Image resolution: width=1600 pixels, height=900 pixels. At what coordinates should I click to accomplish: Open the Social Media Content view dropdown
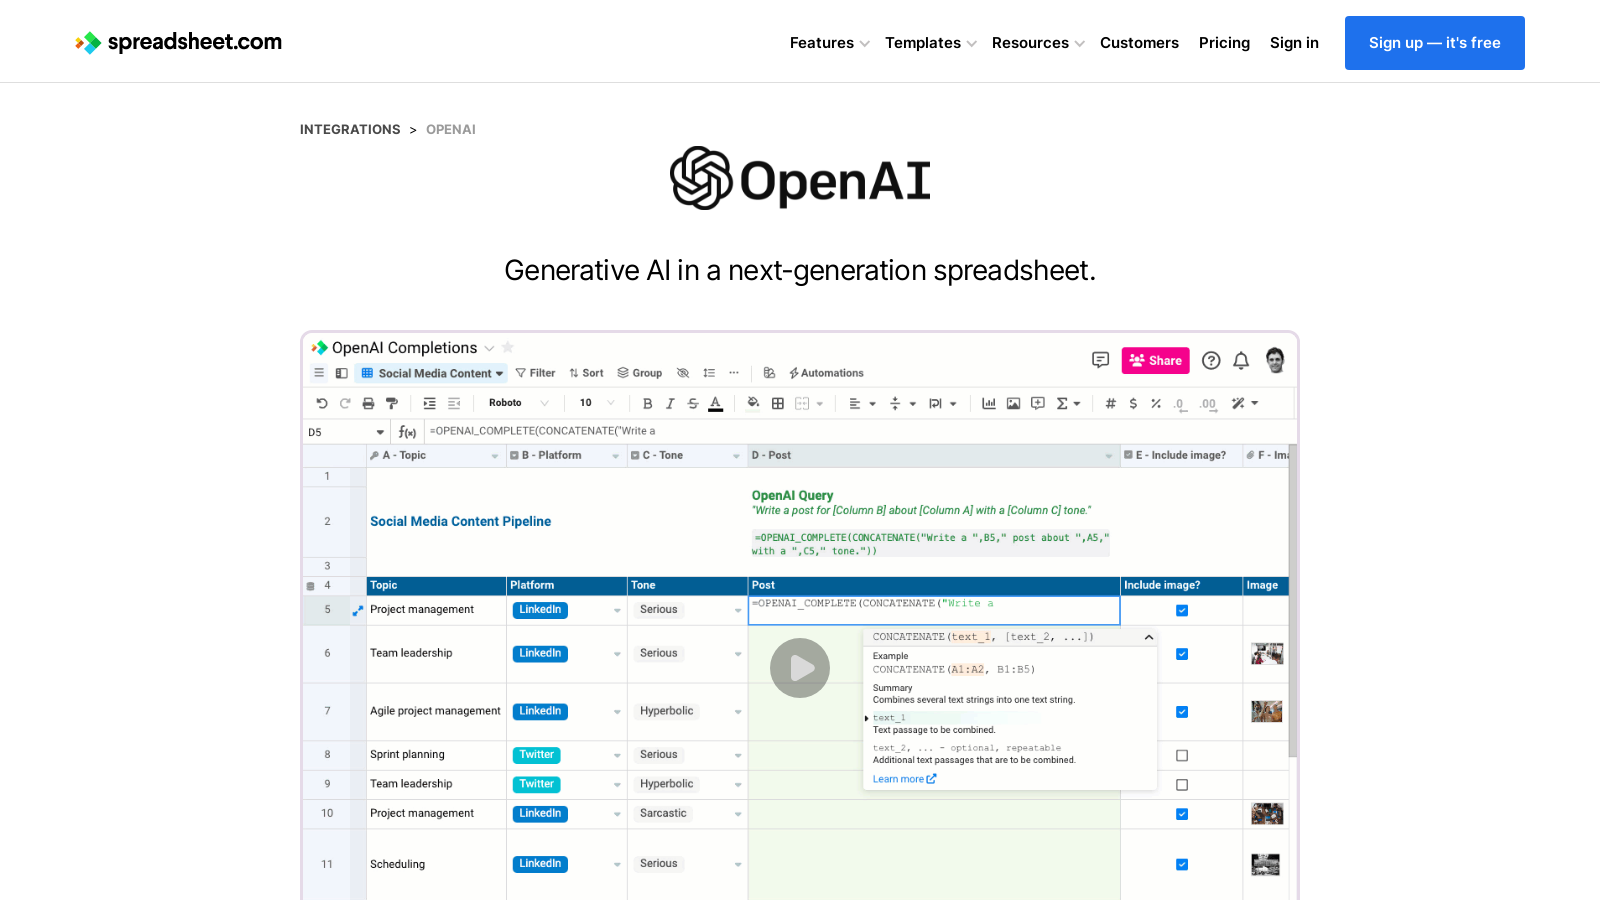(432, 373)
